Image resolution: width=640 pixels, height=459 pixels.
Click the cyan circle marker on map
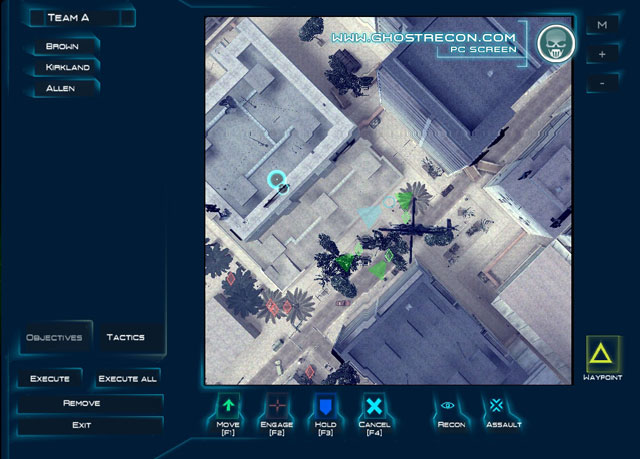pos(277,180)
